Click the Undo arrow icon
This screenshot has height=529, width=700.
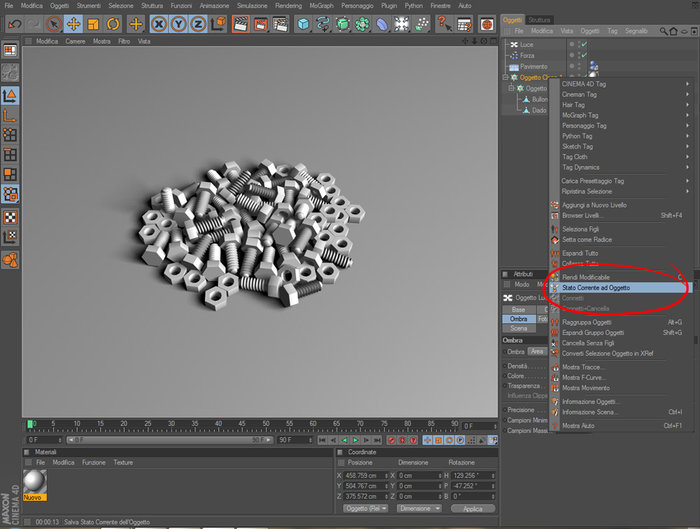14,24
